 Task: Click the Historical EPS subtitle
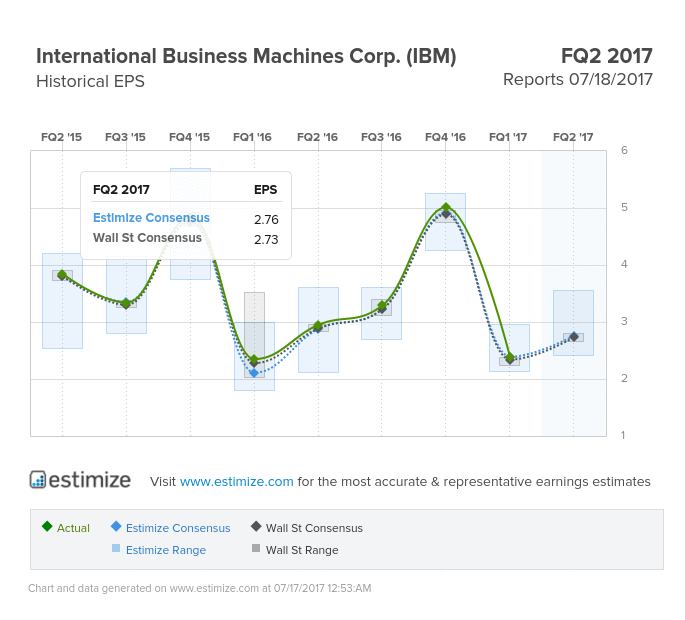pos(90,81)
